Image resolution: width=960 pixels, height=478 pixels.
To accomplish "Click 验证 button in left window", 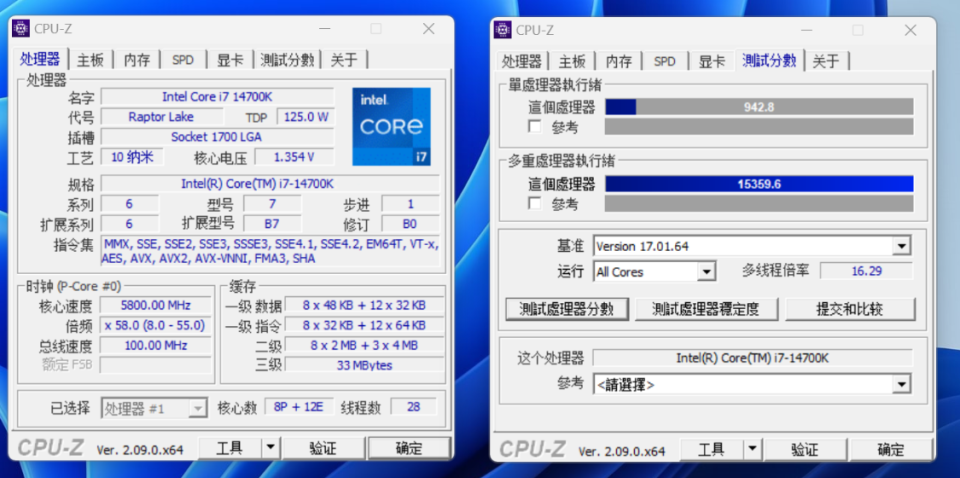I will [323, 449].
